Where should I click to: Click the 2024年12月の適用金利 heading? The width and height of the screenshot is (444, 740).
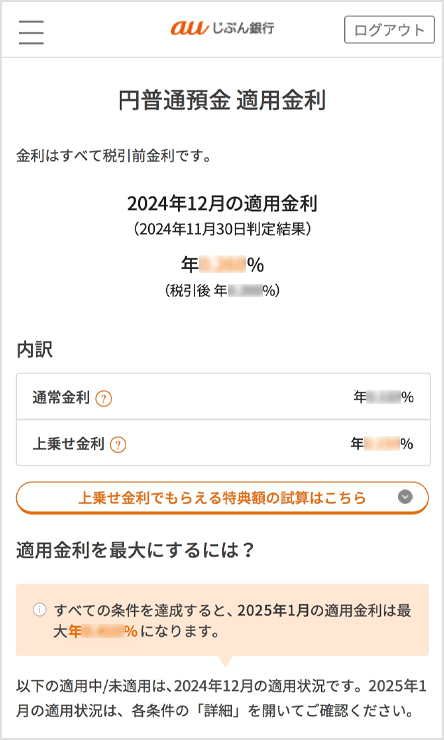(x=222, y=204)
